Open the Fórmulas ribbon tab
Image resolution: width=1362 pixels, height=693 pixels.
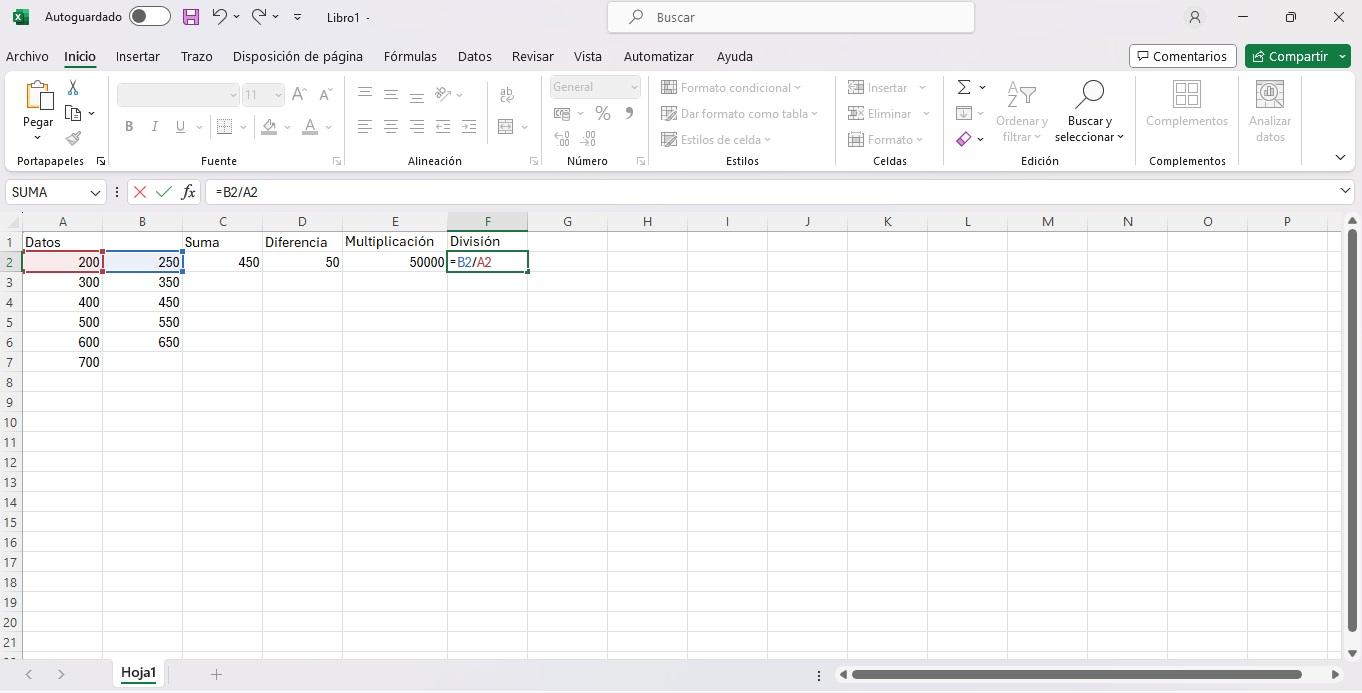pyautogui.click(x=410, y=56)
